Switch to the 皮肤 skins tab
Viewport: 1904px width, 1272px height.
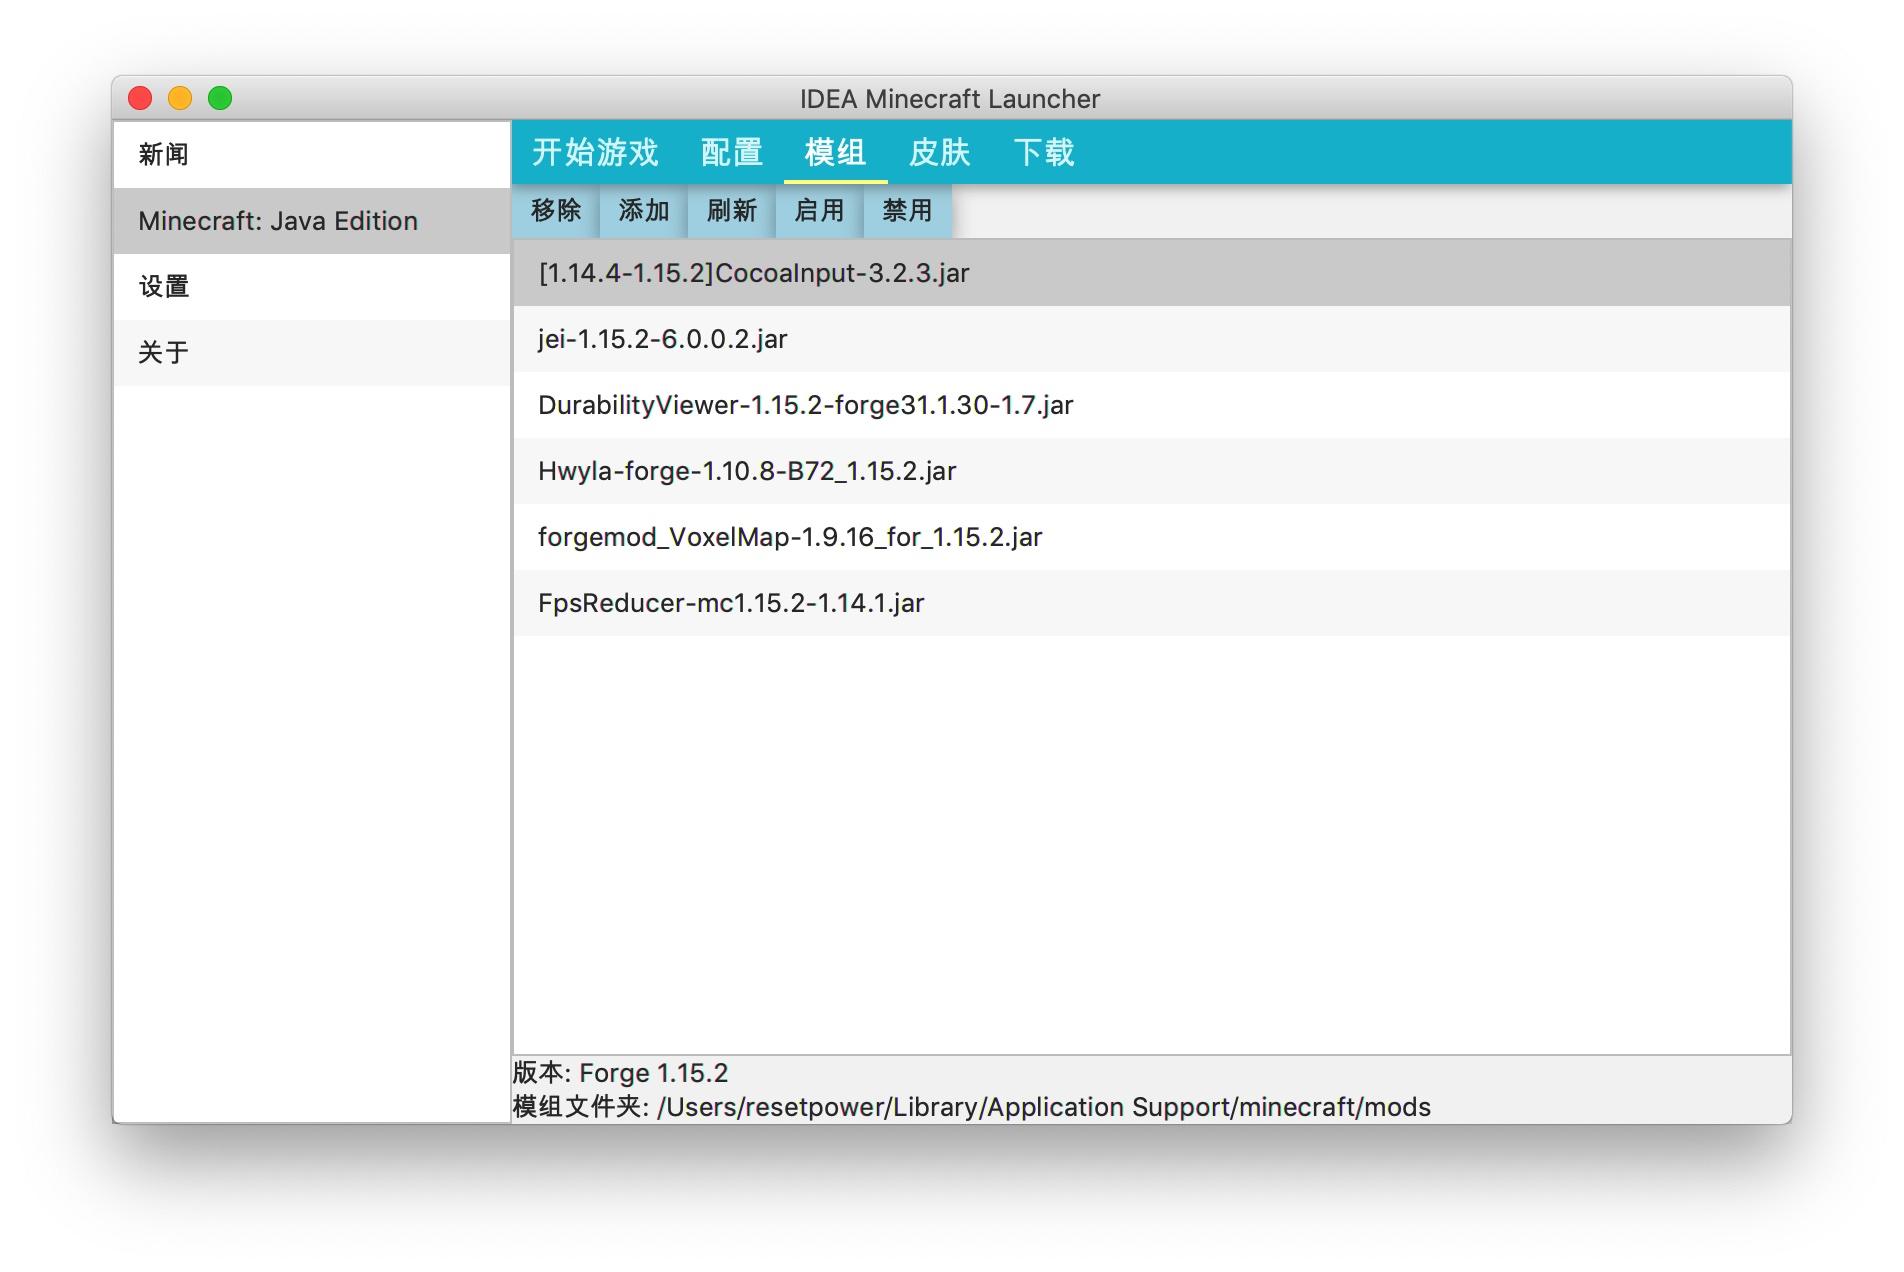pos(940,152)
